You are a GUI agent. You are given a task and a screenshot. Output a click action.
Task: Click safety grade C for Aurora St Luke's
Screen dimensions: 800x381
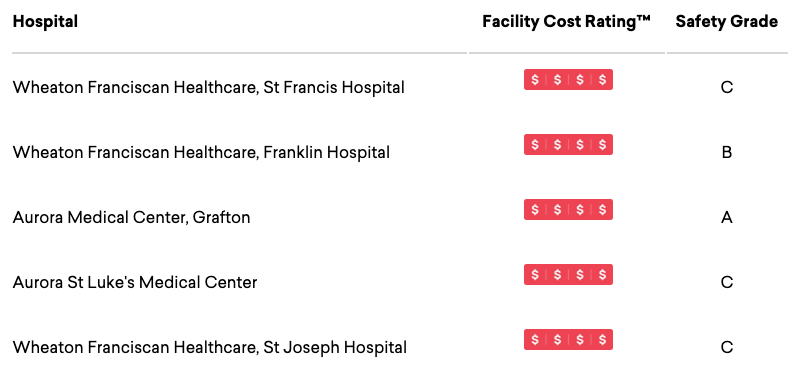coord(727,282)
